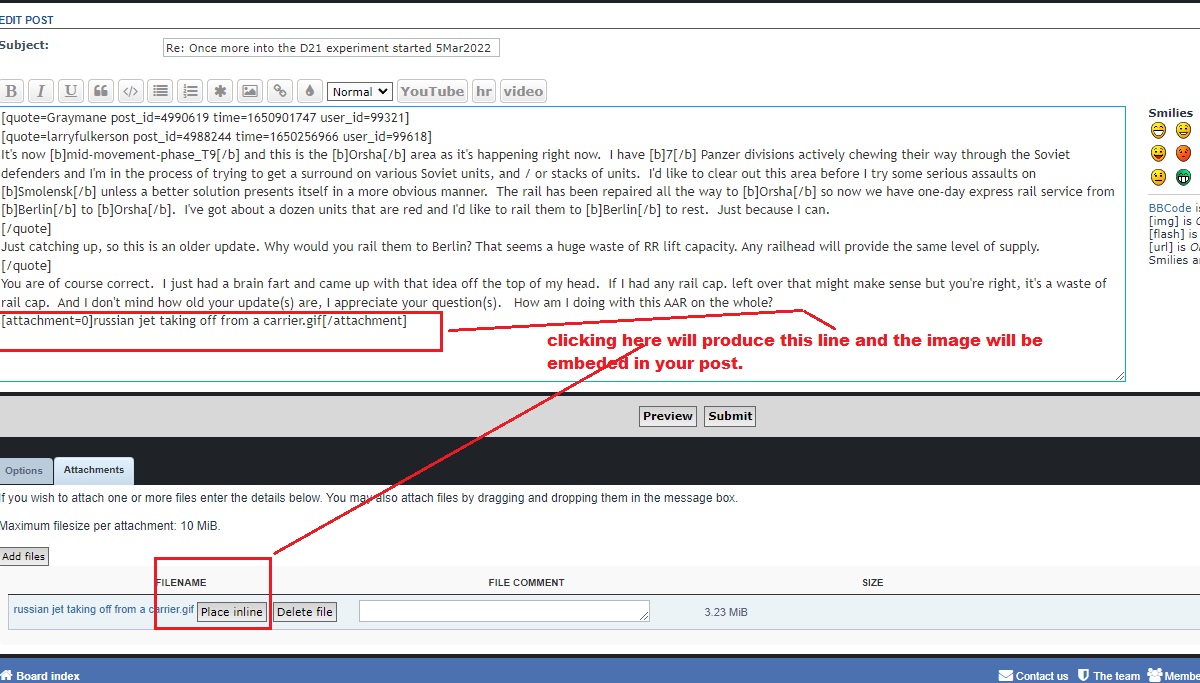1200x683 pixels.
Task: Switch to the Options tab
Action: (x=24, y=471)
